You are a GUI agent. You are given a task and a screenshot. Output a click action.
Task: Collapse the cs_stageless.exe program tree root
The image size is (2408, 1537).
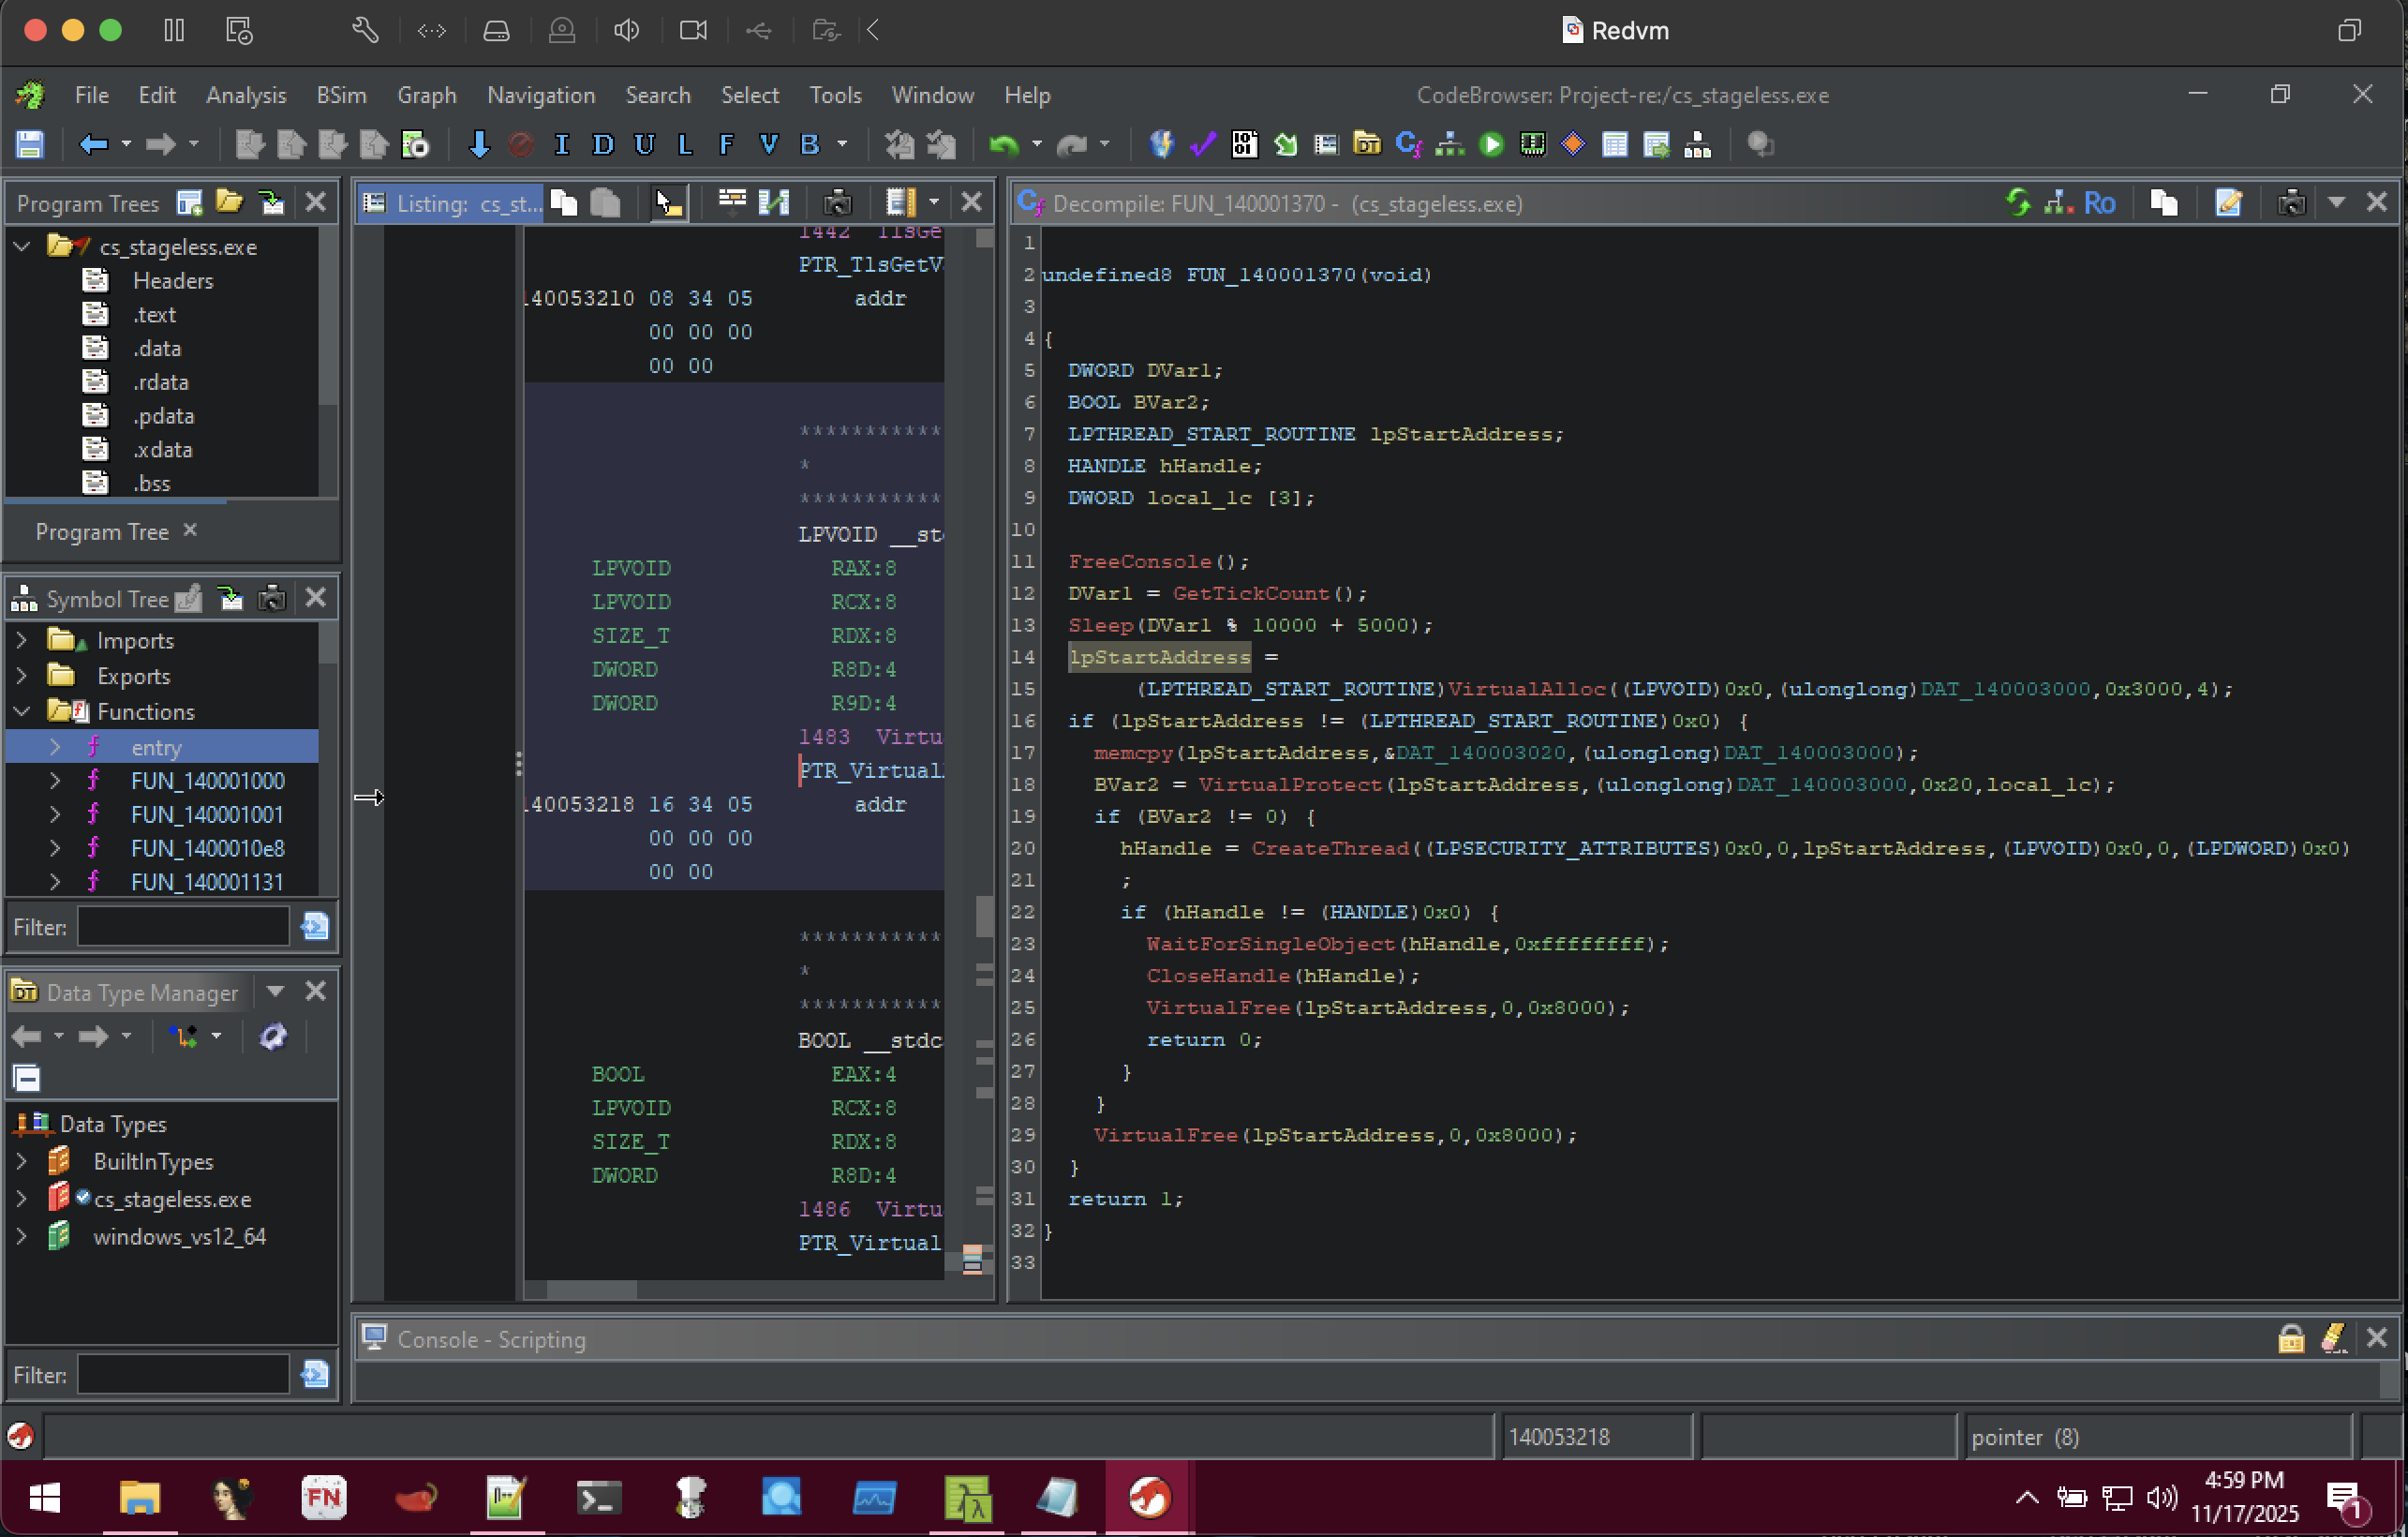click(21, 246)
